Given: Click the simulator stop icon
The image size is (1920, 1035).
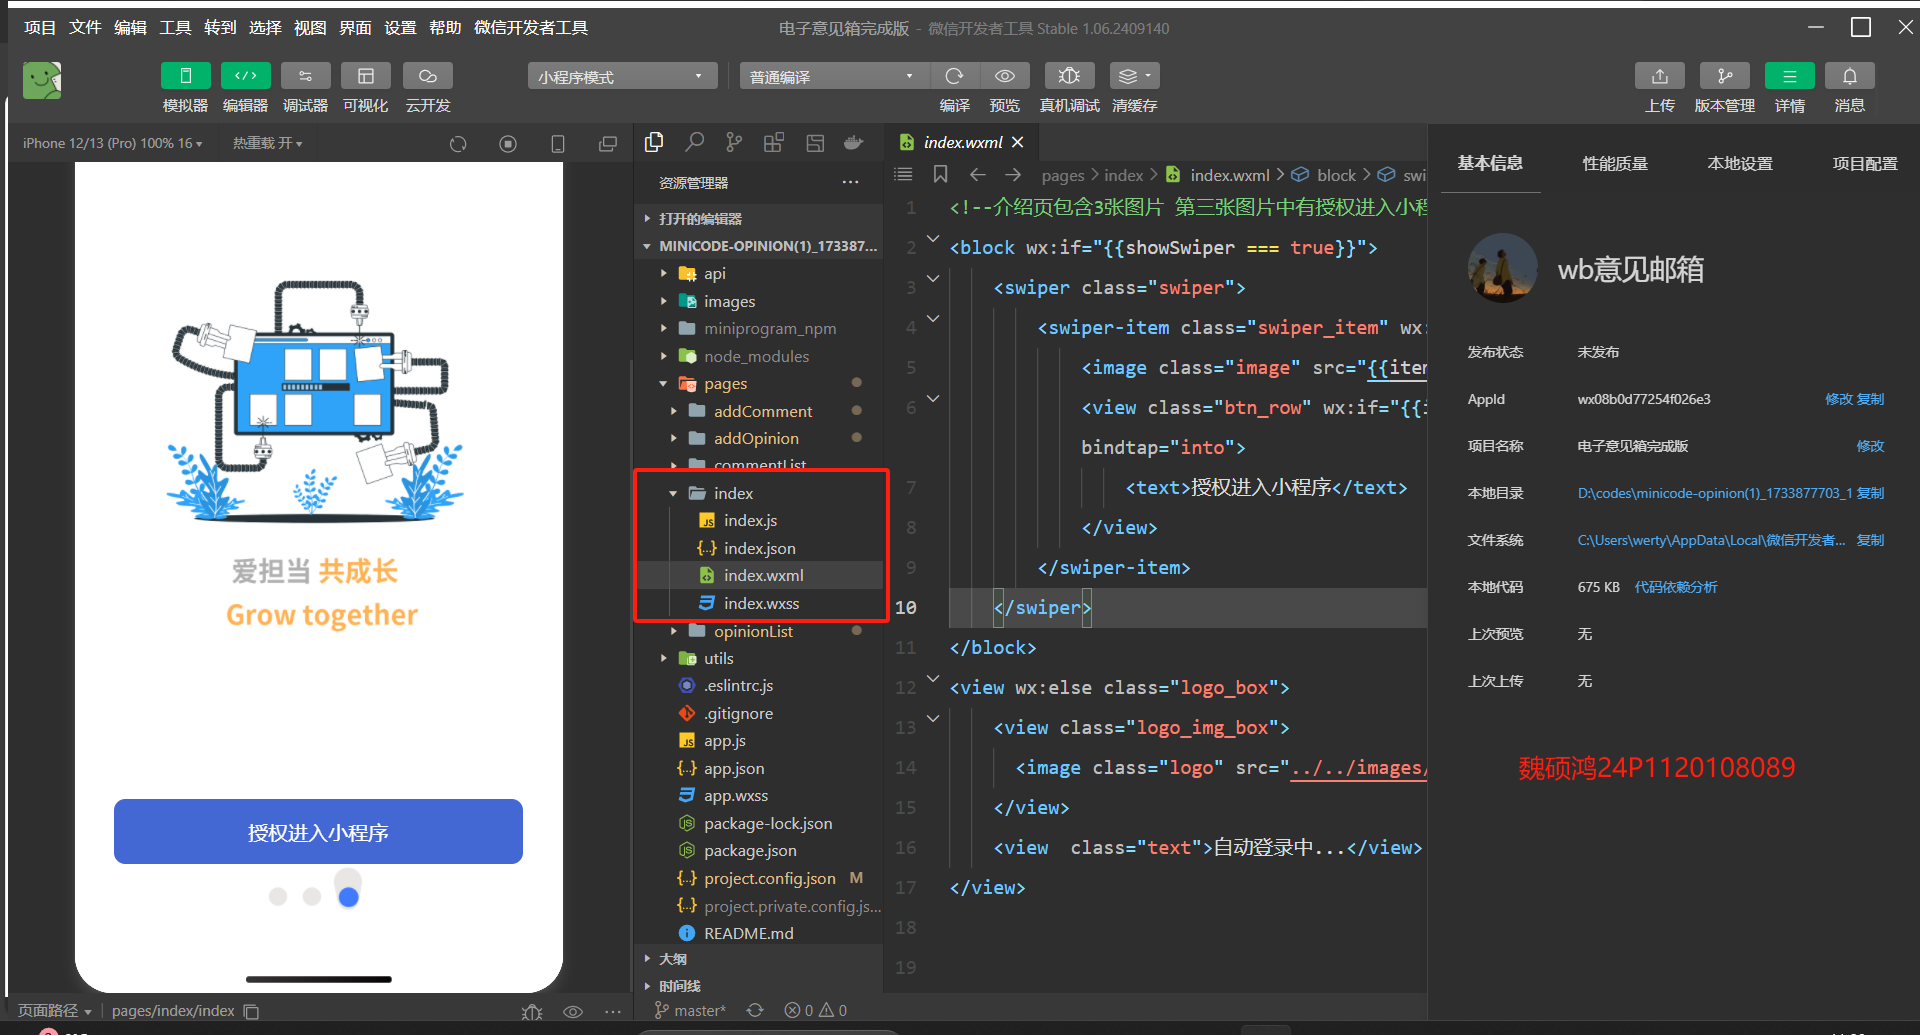Looking at the screenshot, I should coord(508,144).
